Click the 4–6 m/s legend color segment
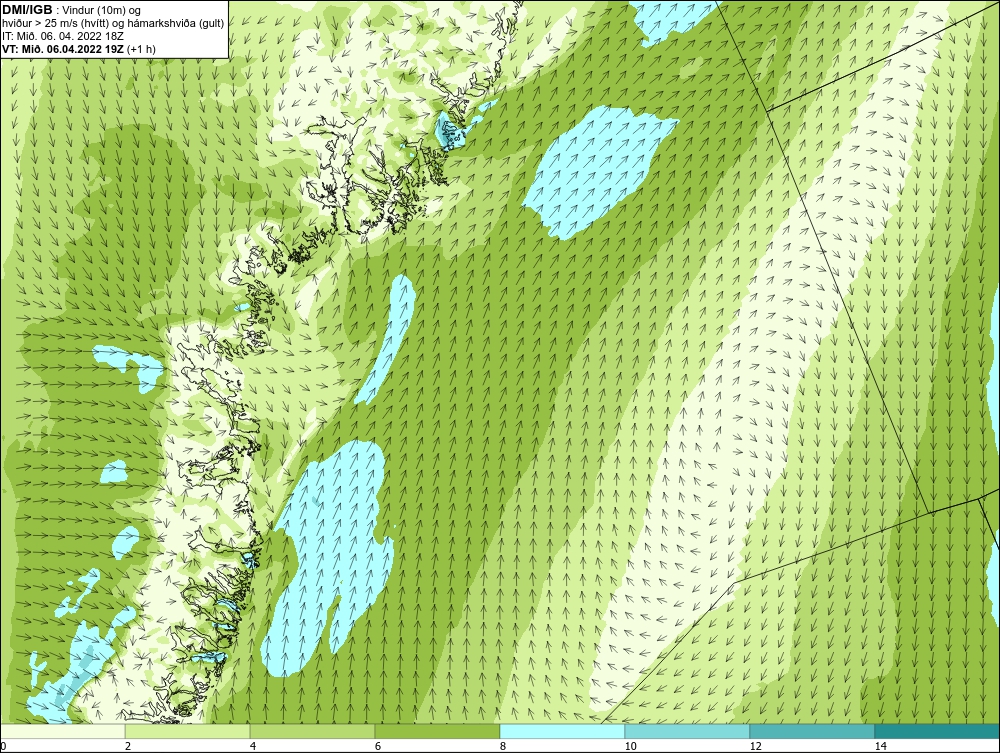Viewport: 1000px width, 753px height. tap(312, 731)
